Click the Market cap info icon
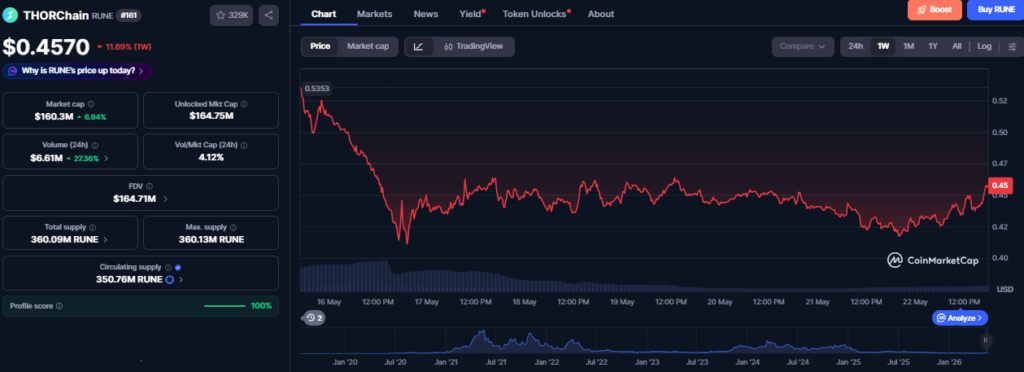 (91, 104)
